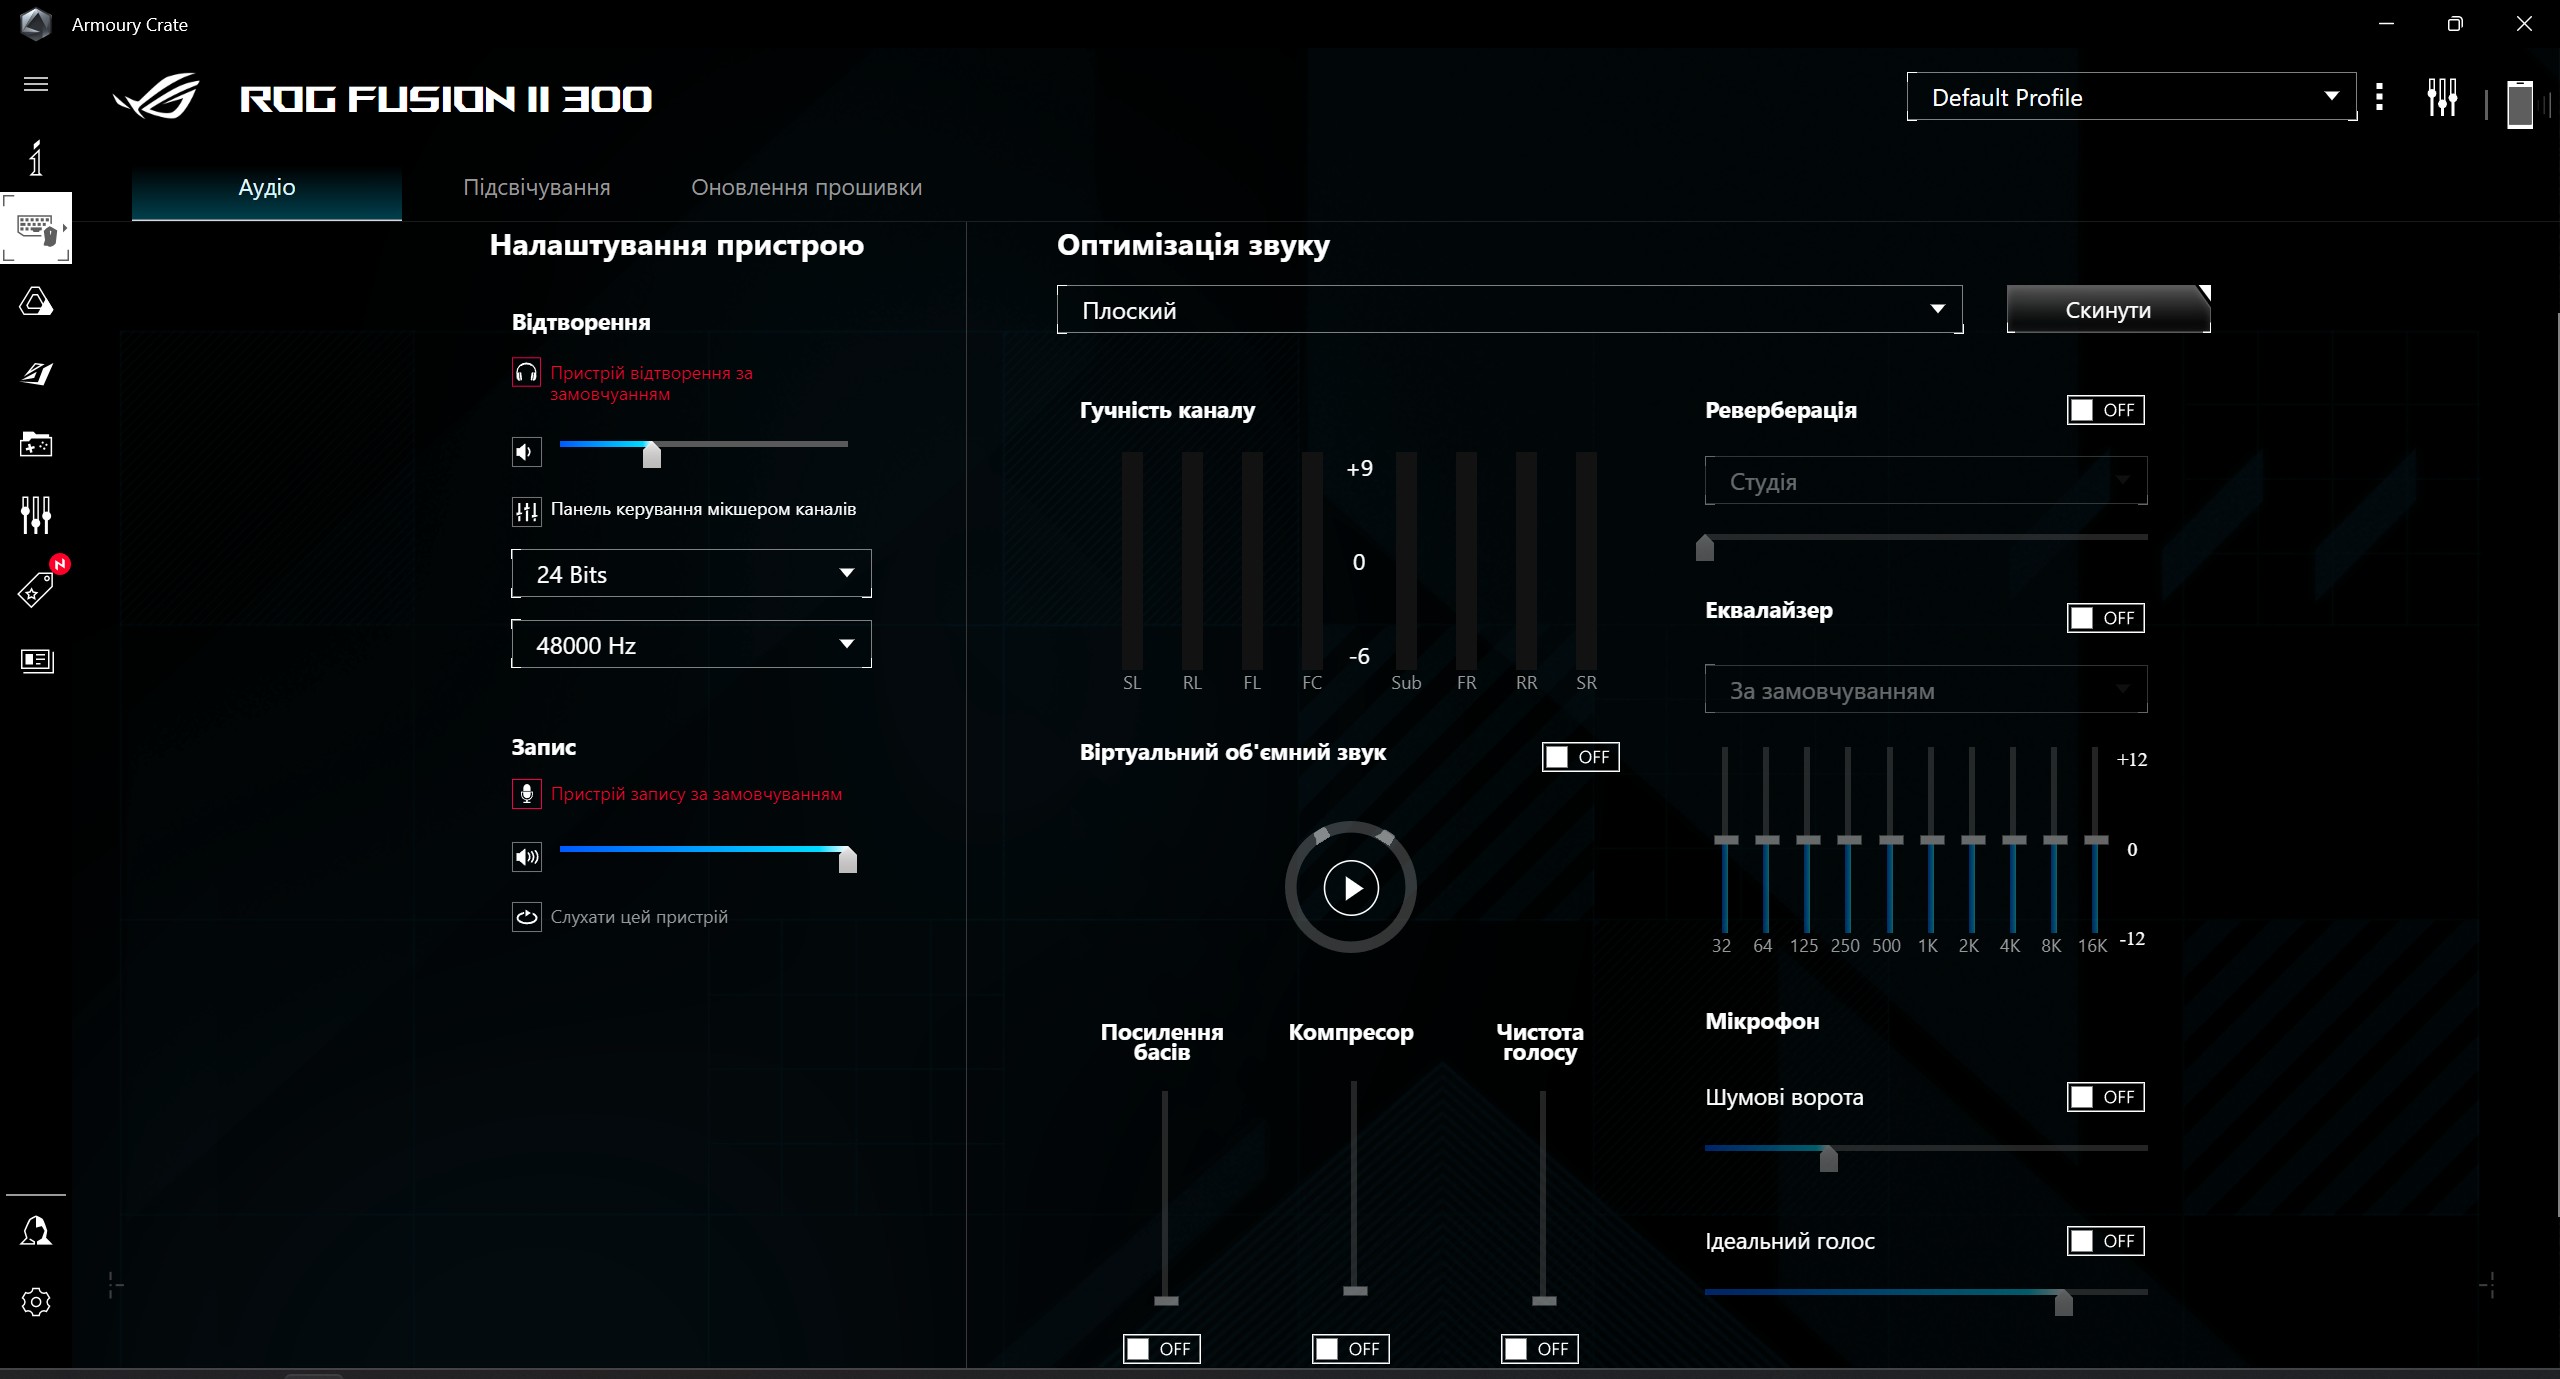The height and width of the screenshot is (1379, 2560).
Task: Click the recording volume slider handle
Action: click(x=848, y=860)
